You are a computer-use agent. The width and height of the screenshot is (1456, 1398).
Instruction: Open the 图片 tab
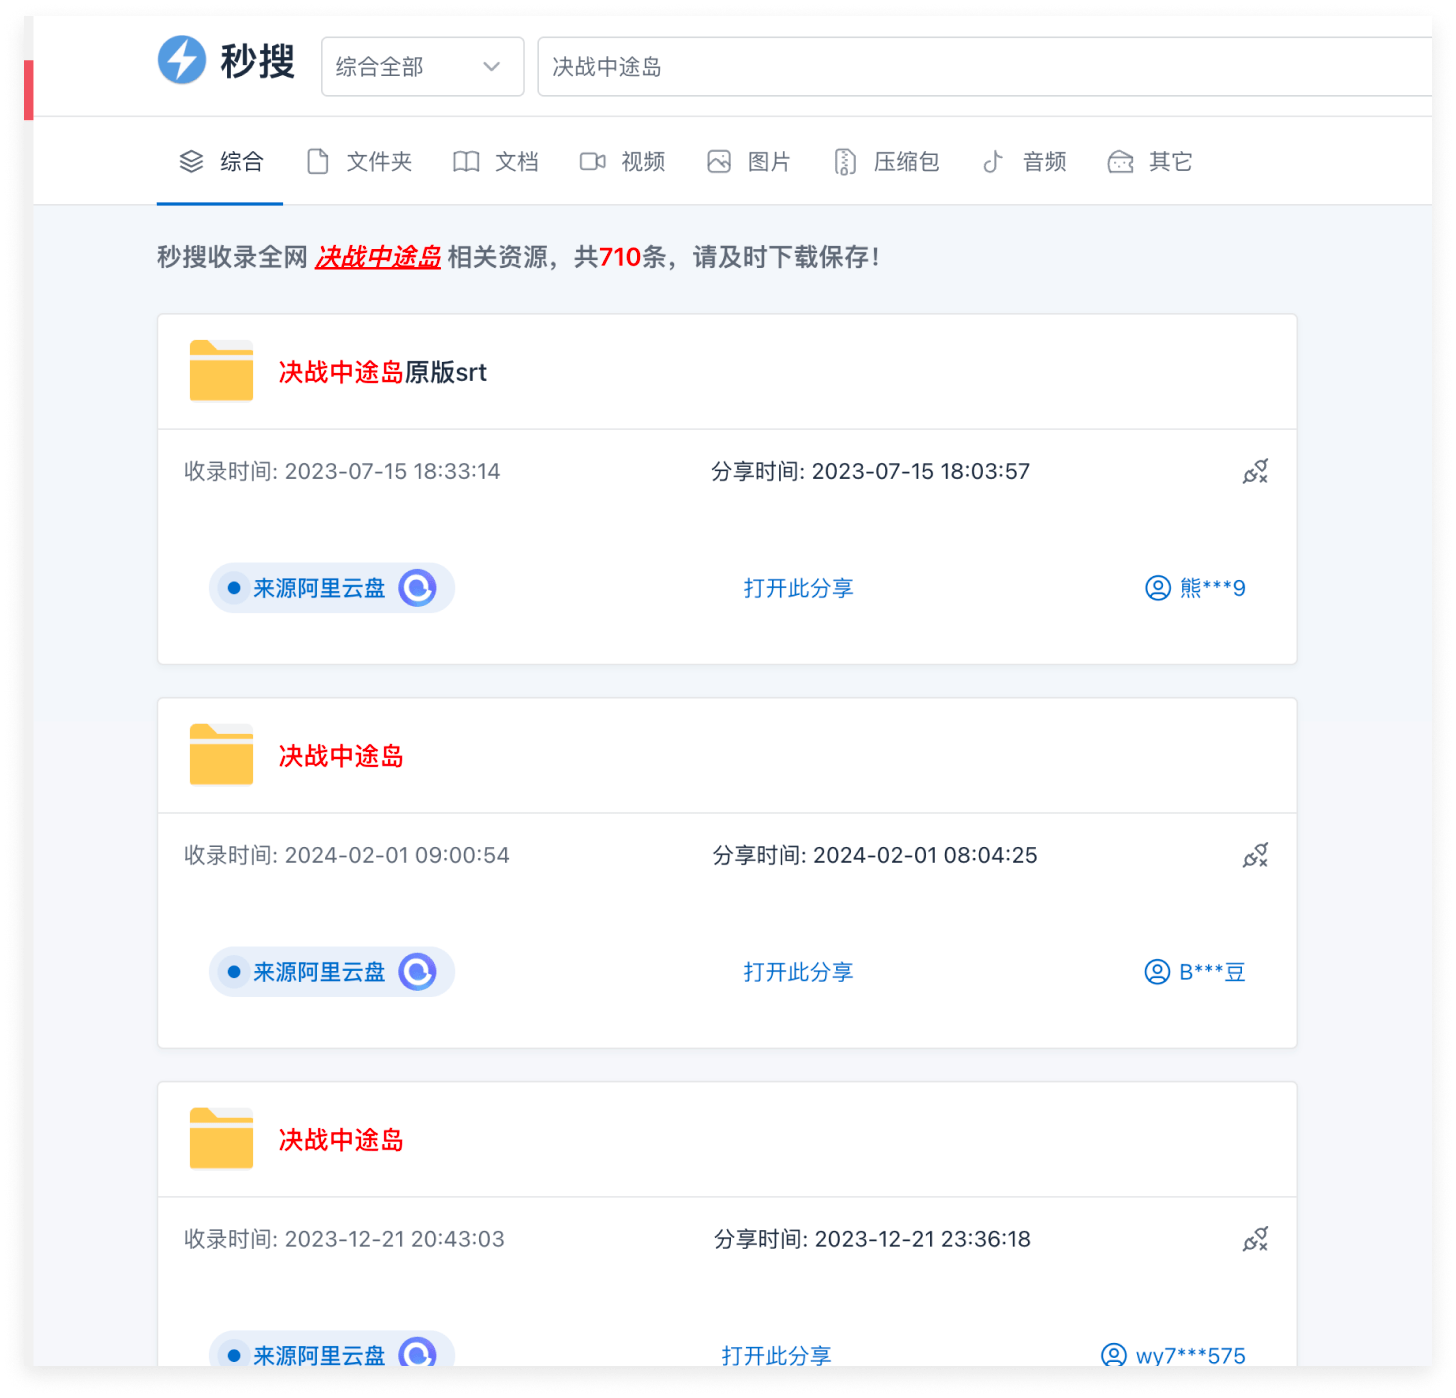pos(748,162)
